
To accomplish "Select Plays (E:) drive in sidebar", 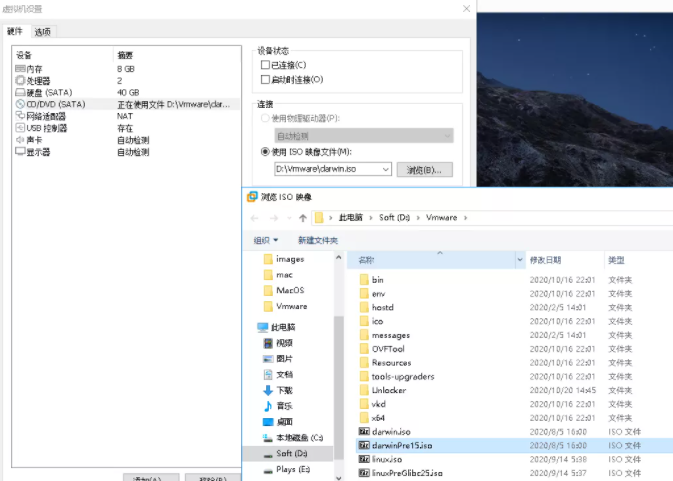I will 287,469.
